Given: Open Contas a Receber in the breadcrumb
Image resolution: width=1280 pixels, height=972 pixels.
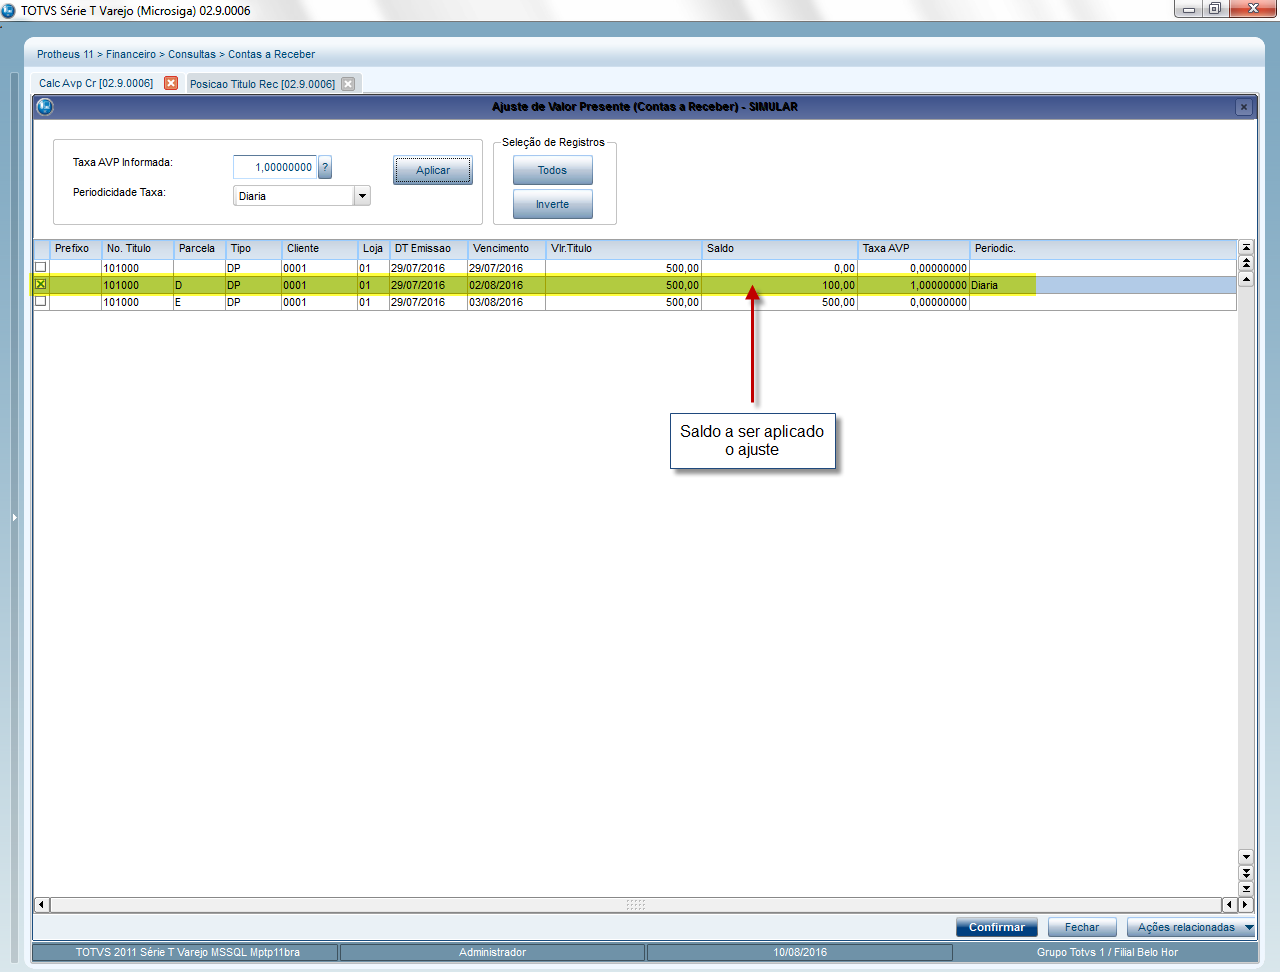Looking at the screenshot, I should (x=271, y=54).
